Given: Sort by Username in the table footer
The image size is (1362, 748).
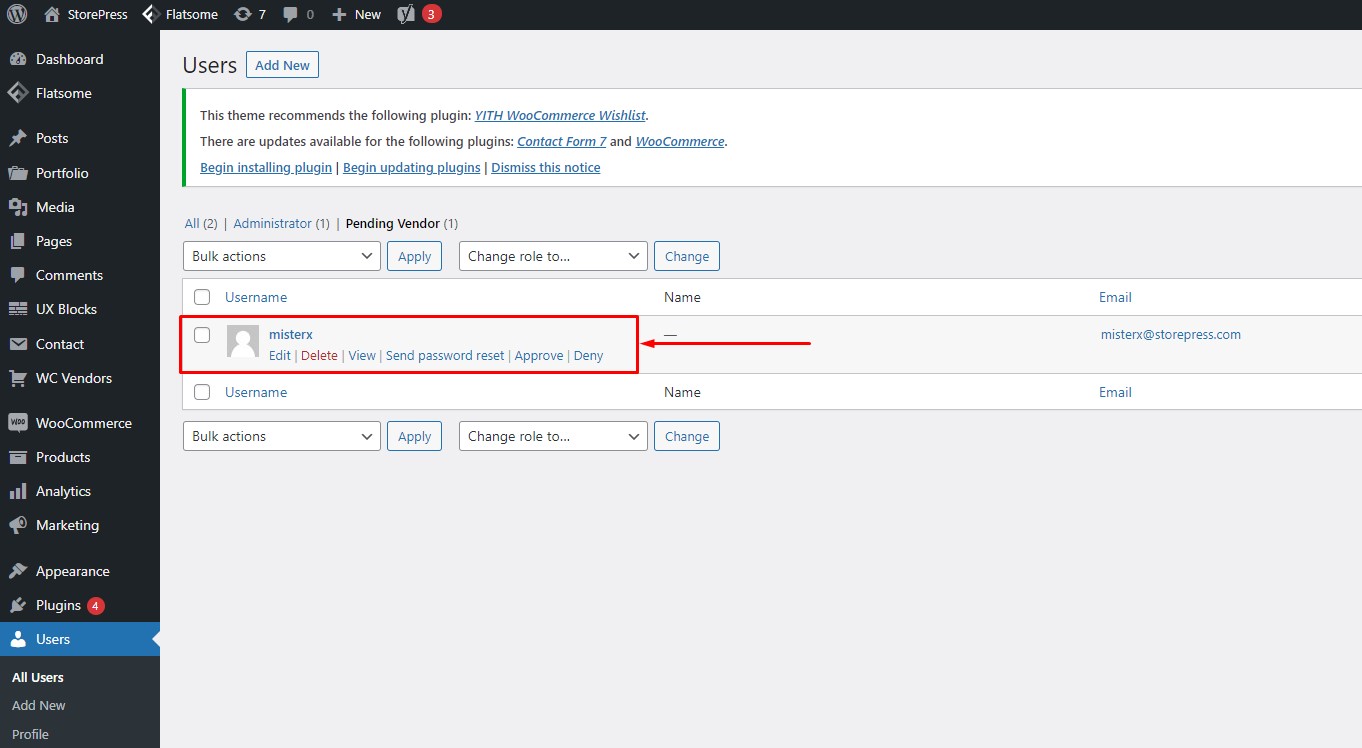Looking at the screenshot, I should click(256, 392).
